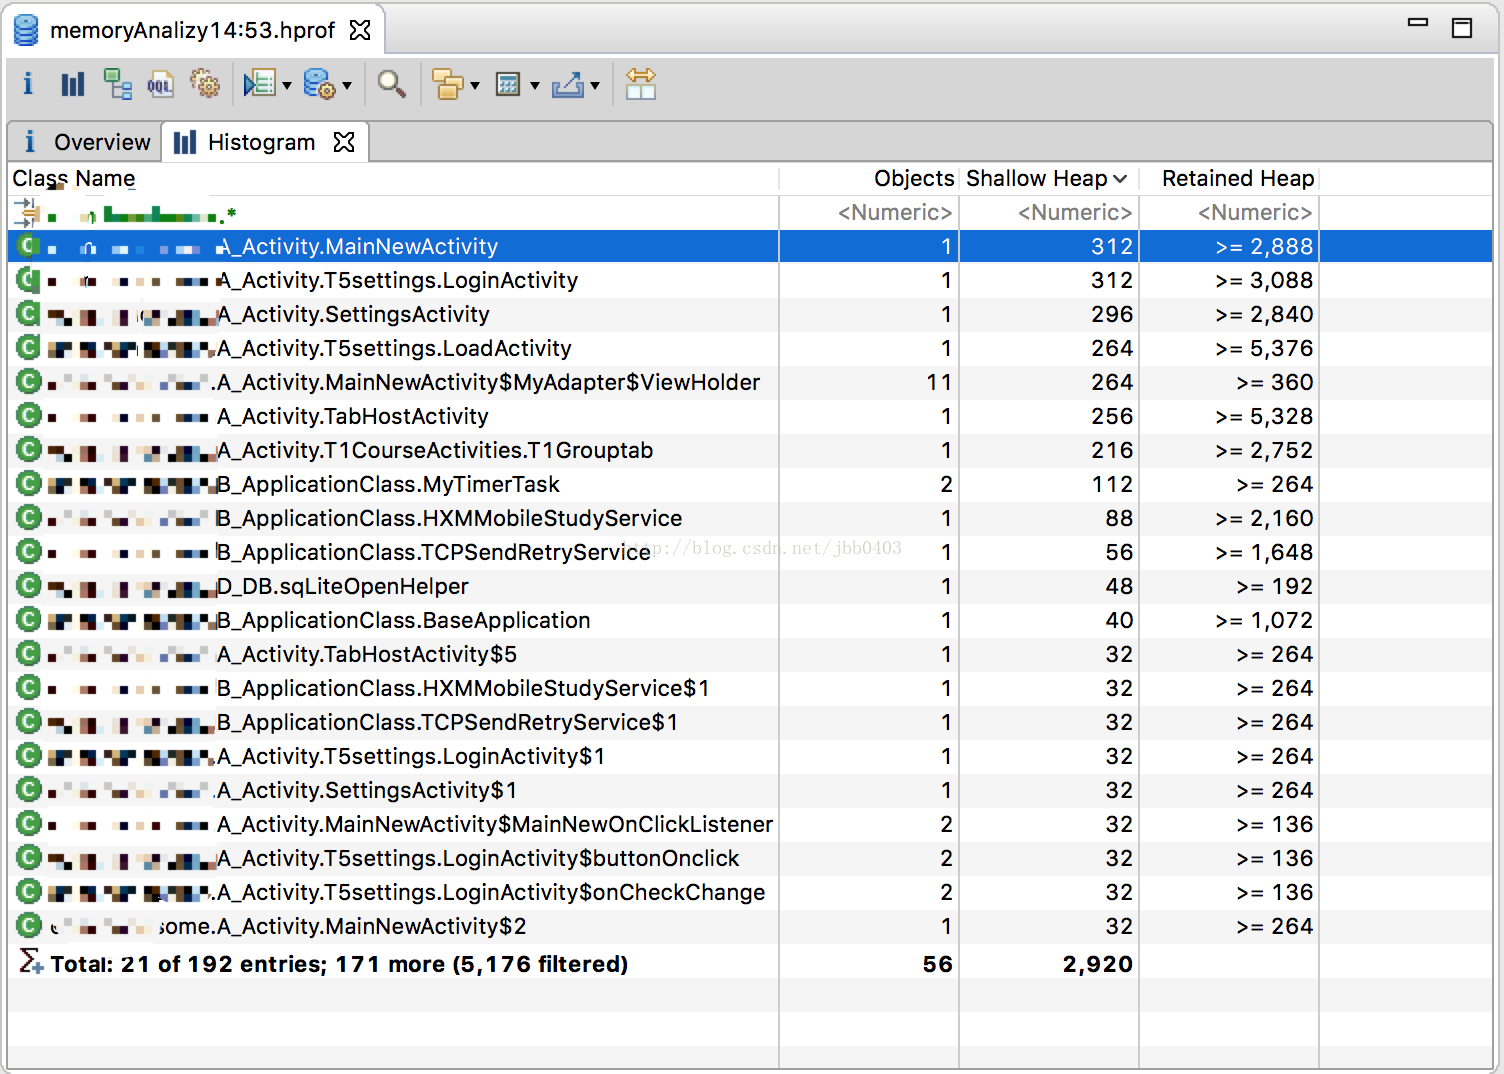Open the calculator dropdown arrow
This screenshot has height=1074, width=1504.
535,86
